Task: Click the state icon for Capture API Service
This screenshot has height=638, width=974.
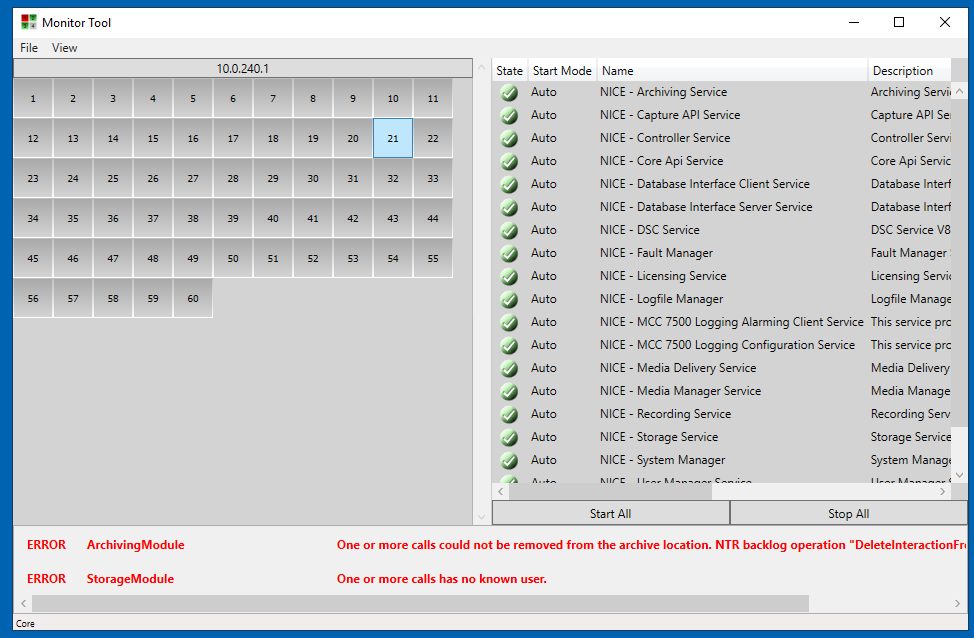Action: (509, 116)
